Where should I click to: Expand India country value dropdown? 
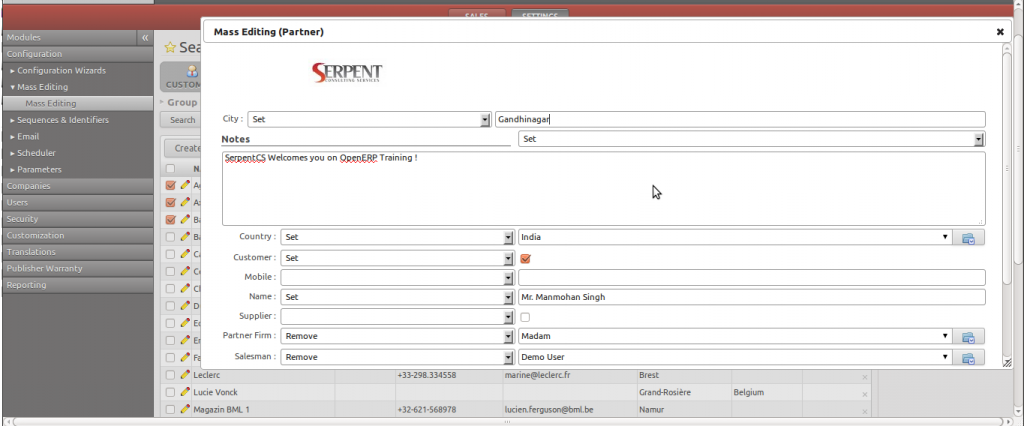(945, 238)
